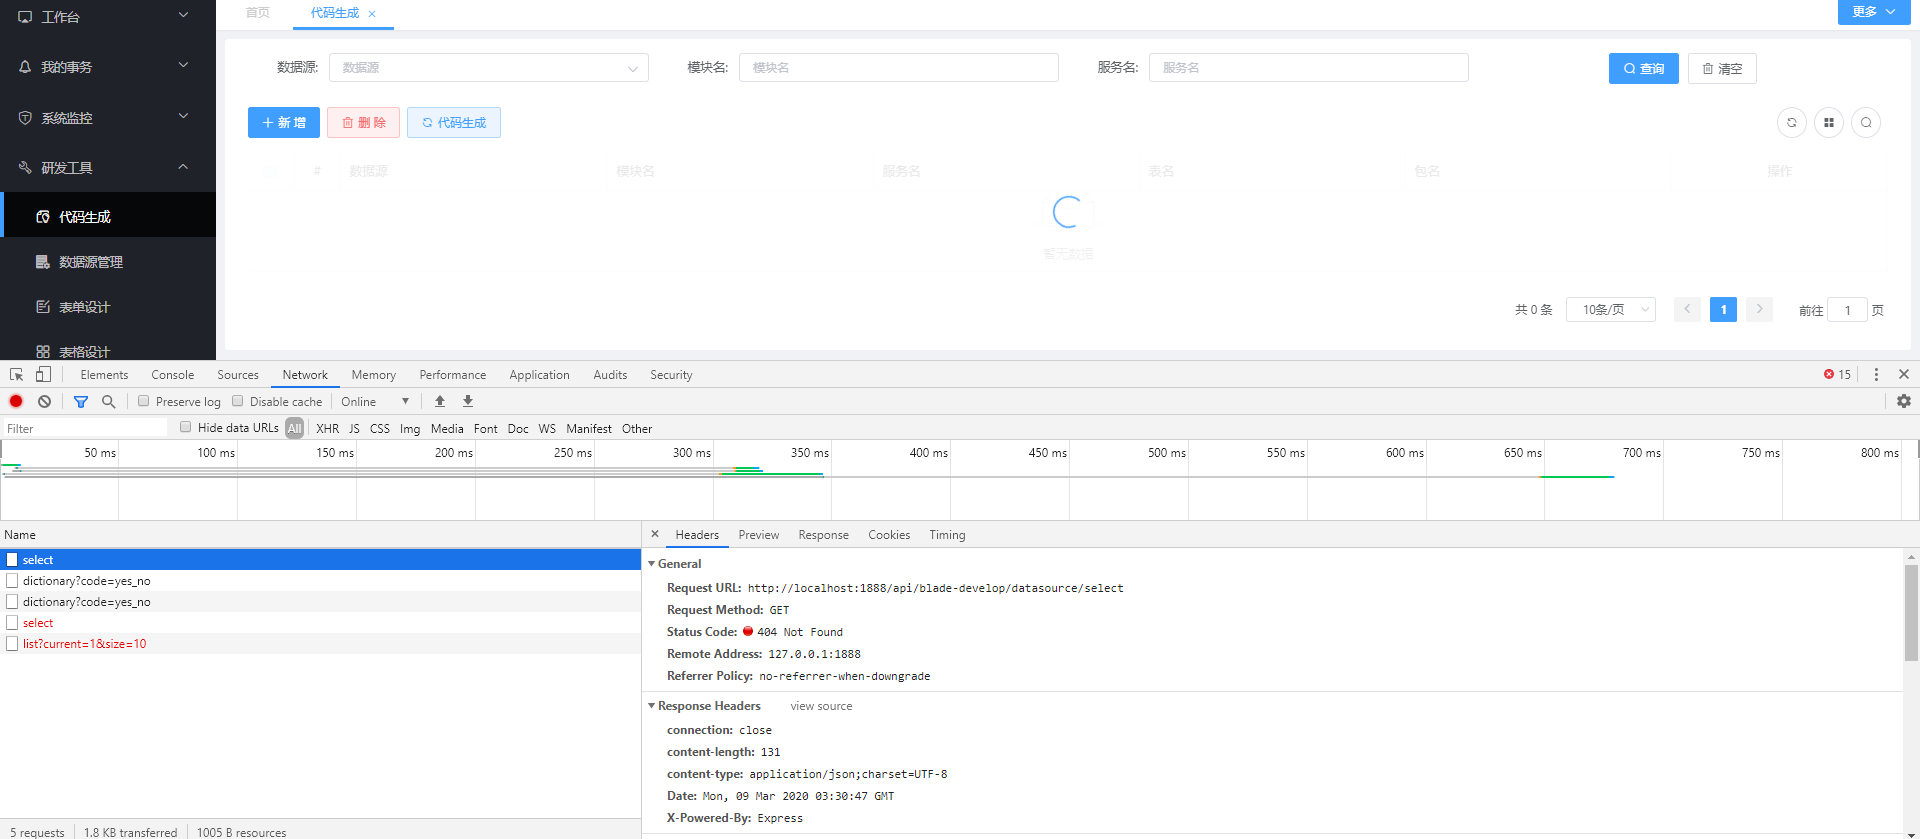Image resolution: width=1920 pixels, height=839 pixels.
Task: Click the 系统监控 shield icon
Action: [25, 117]
